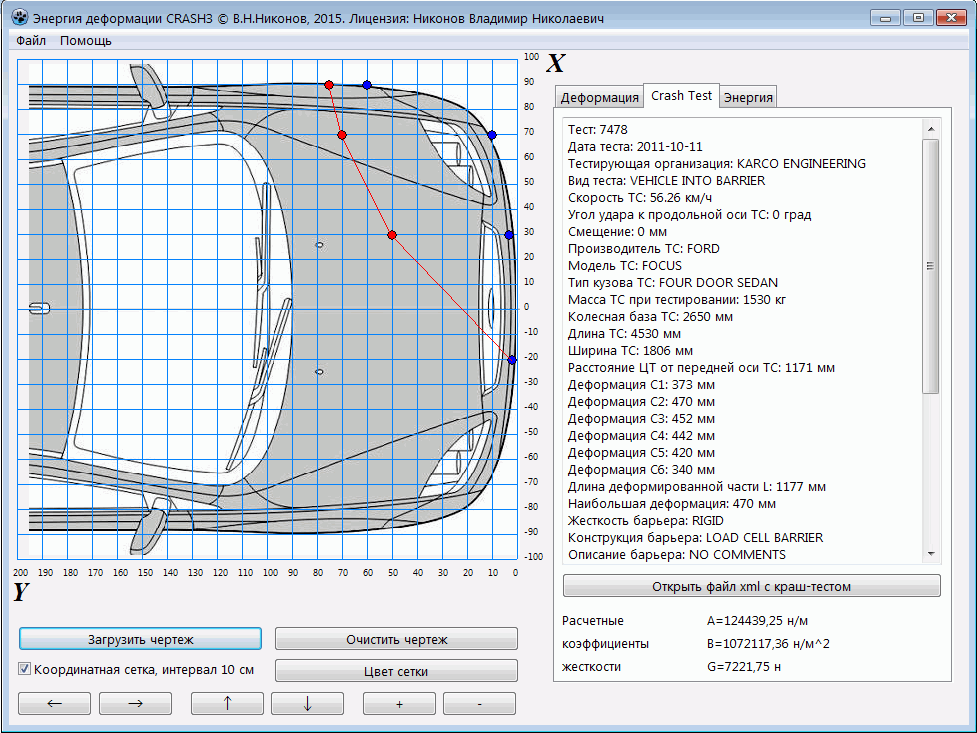
Task: Zoom in with the plus button
Action: (x=399, y=704)
